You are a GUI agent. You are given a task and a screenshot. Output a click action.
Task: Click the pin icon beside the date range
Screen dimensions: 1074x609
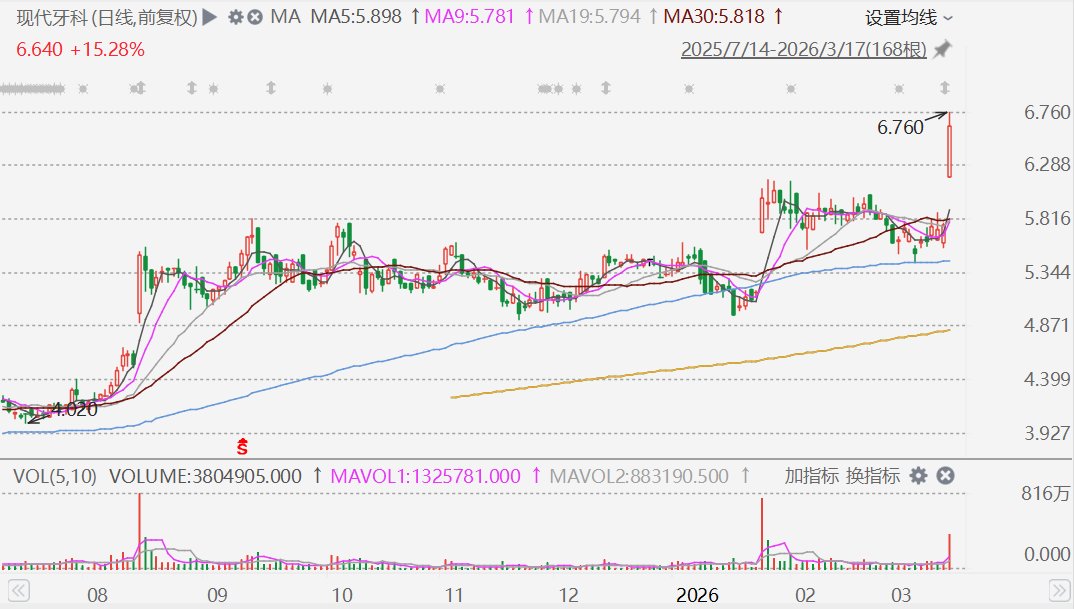tap(944, 49)
